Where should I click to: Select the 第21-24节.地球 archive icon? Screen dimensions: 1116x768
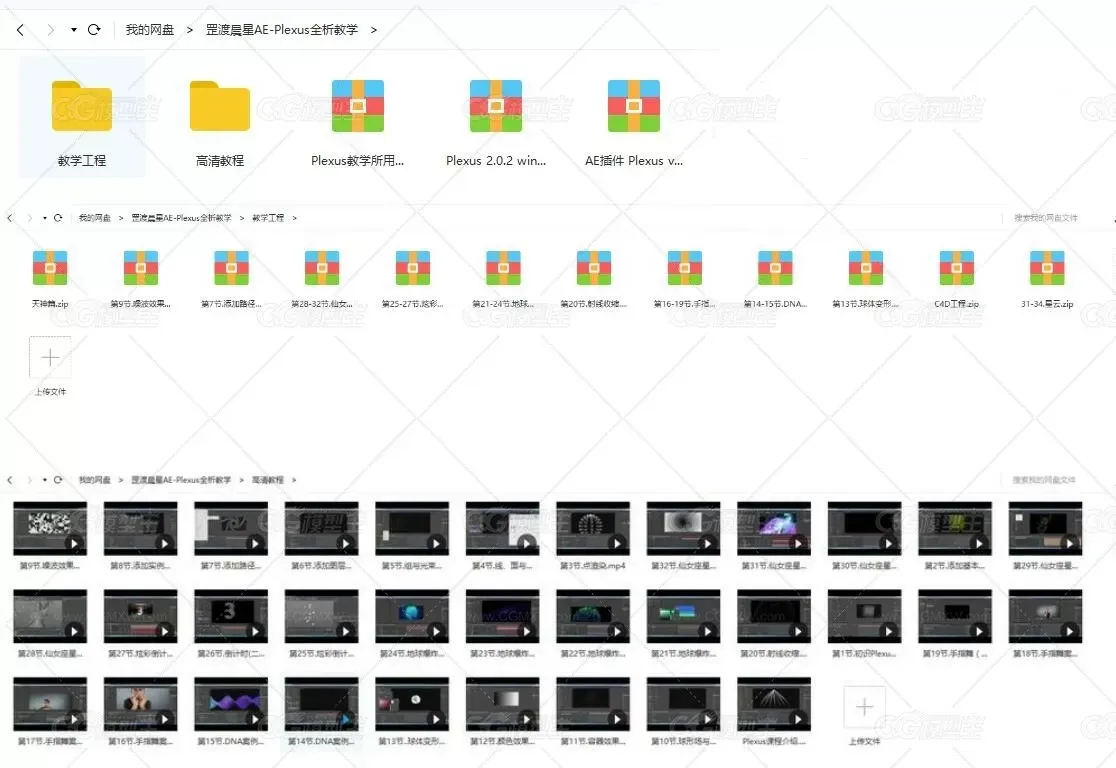tap(503, 268)
